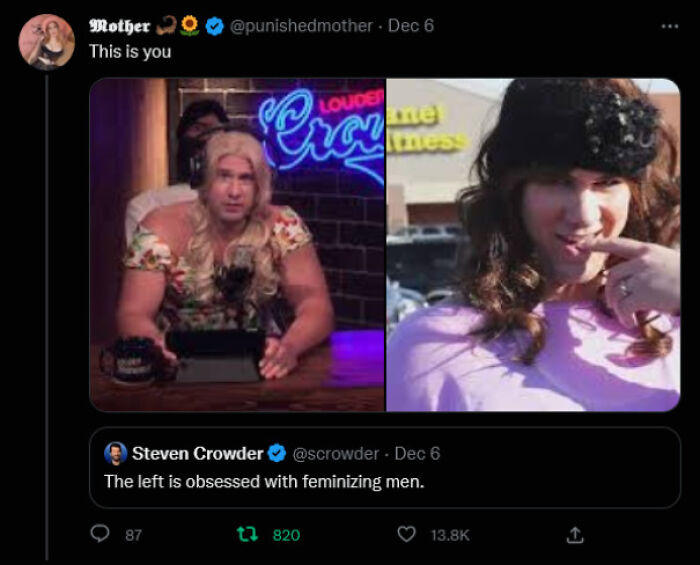Viewport: 700px width, 565px height.
Task: Click Mother's profile avatar picture
Action: 47,42
